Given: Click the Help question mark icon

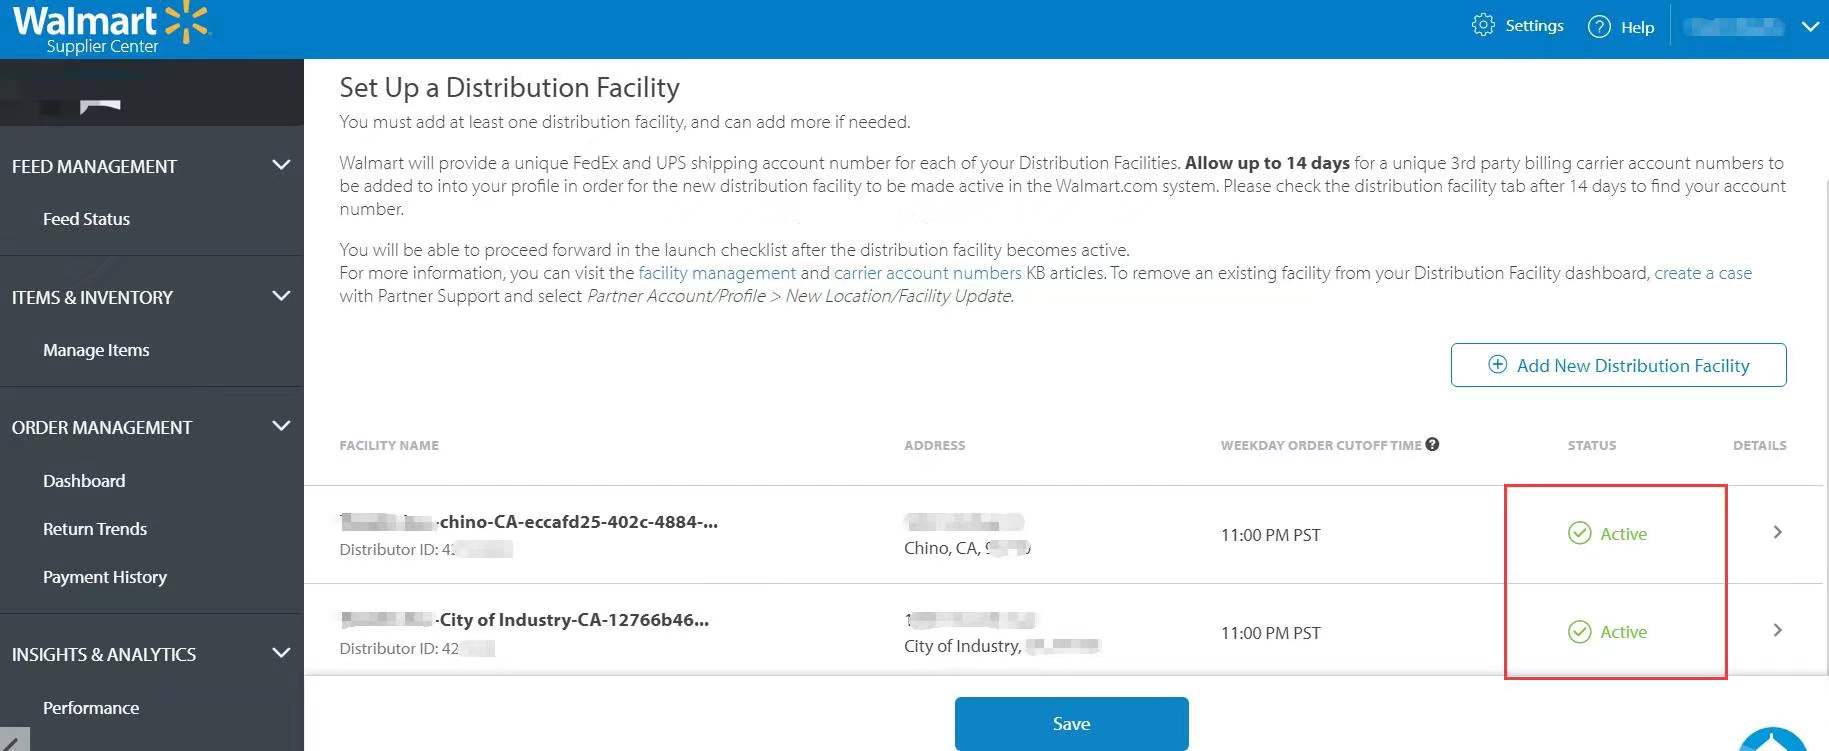Looking at the screenshot, I should click(1599, 27).
